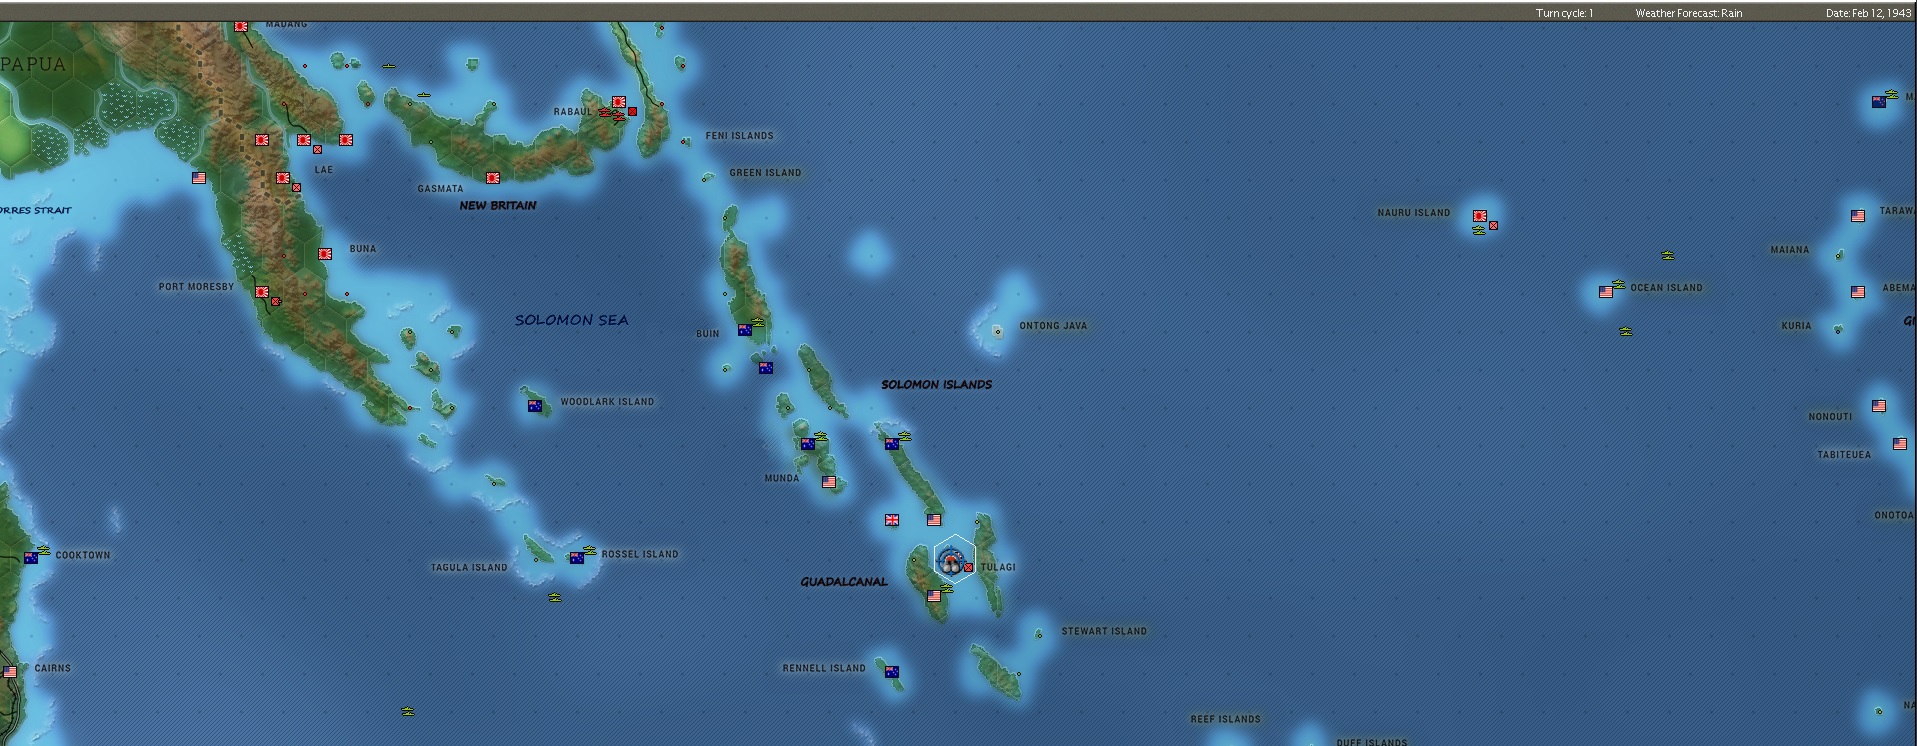Click the KURIA island label
The width and height of the screenshot is (1917, 746).
pos(1796,326)
